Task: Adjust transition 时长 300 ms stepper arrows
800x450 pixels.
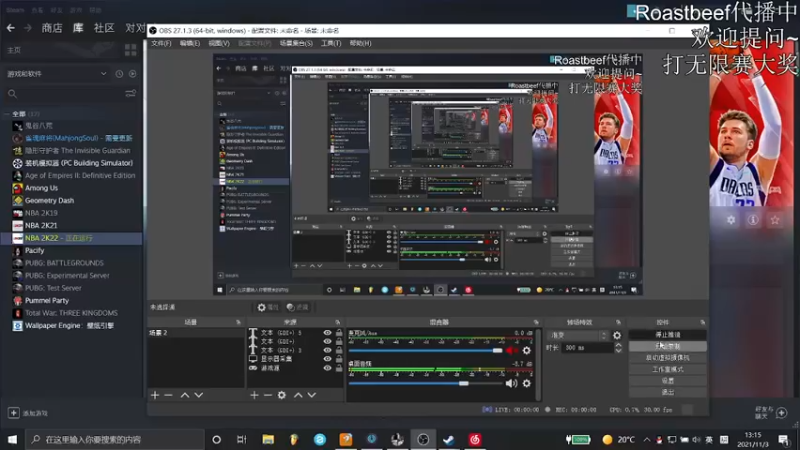Action: pyautogui.click(x=618, y=347)
